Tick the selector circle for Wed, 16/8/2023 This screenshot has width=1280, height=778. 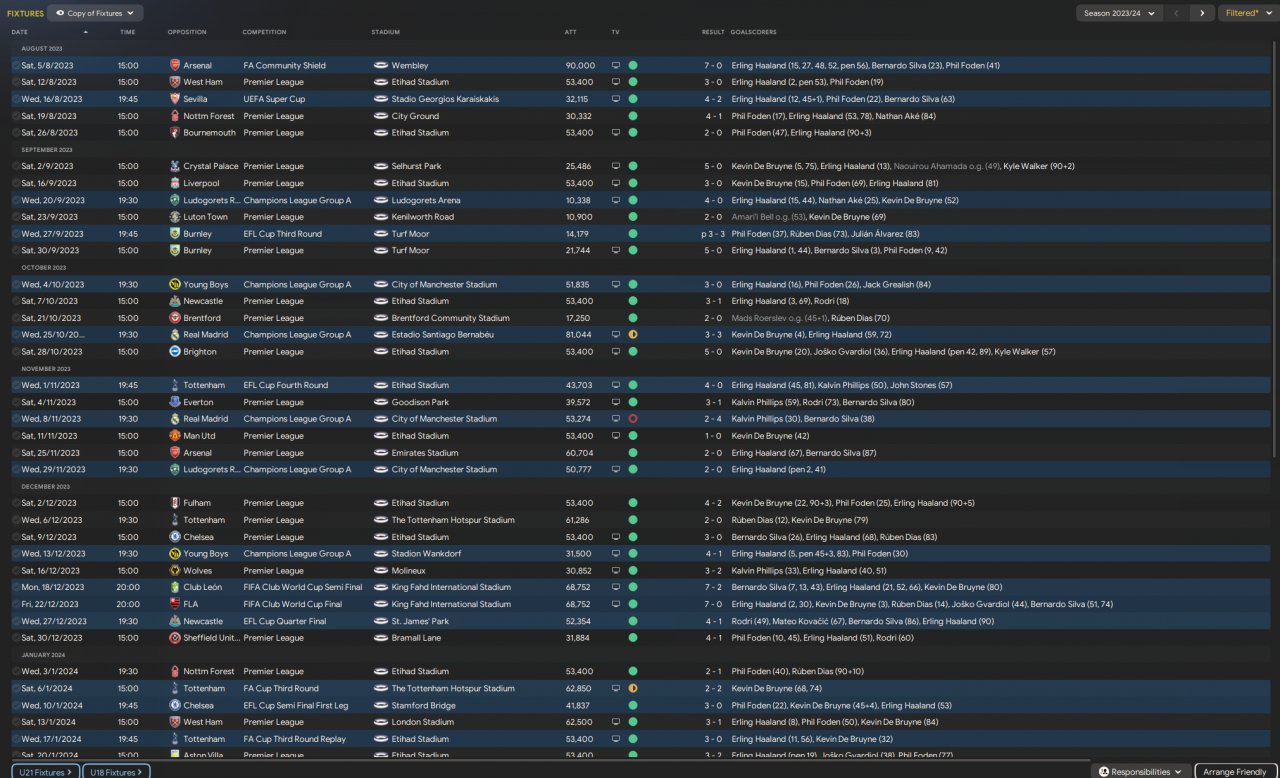16,99
